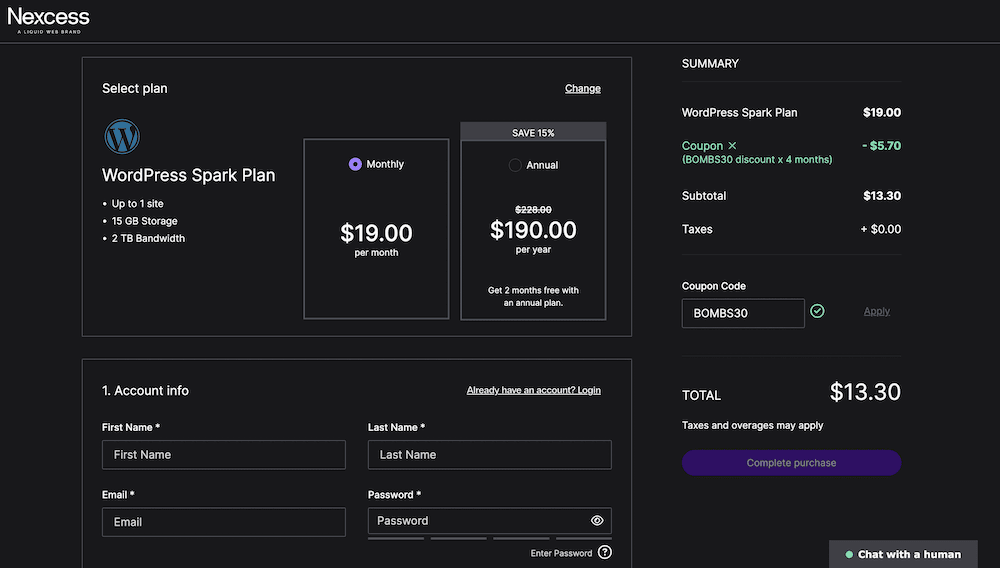Click the 'BOMBS30 discount x 4 months' note

click(x=757, y=160)
